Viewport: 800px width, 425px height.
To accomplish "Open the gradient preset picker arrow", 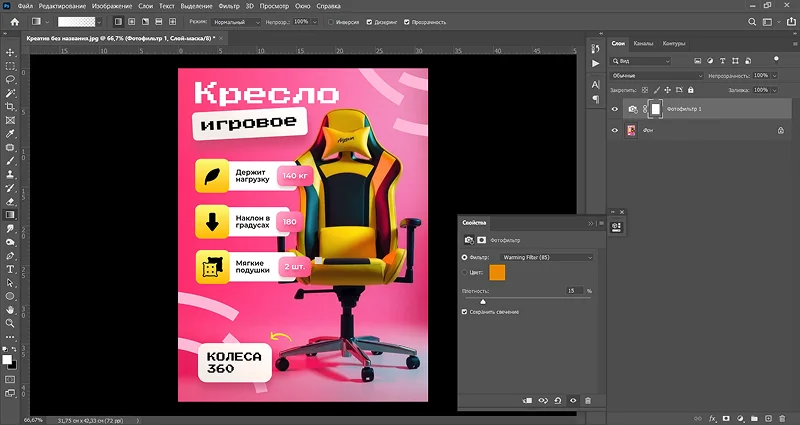I will pyautogui.click(x=99, y=22).
